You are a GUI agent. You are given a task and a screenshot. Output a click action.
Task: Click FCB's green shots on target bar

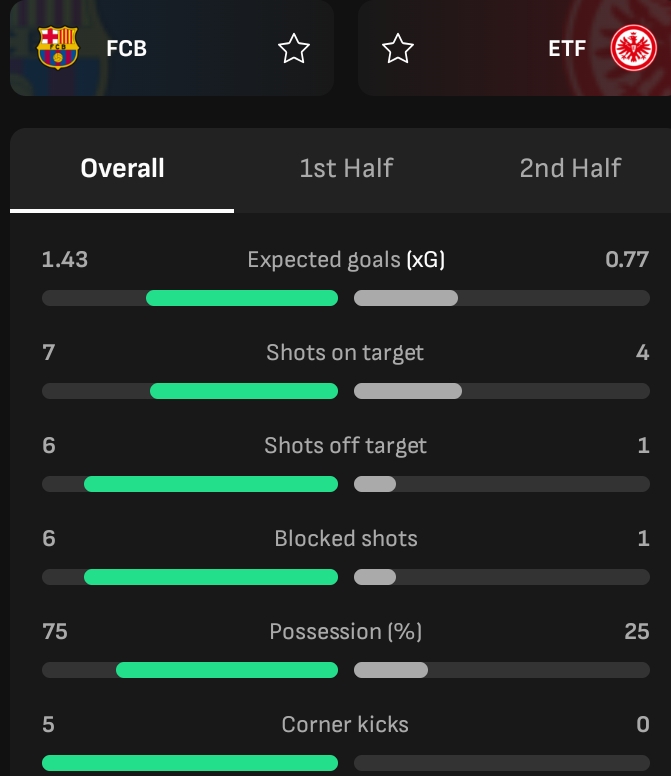[244, 391]
